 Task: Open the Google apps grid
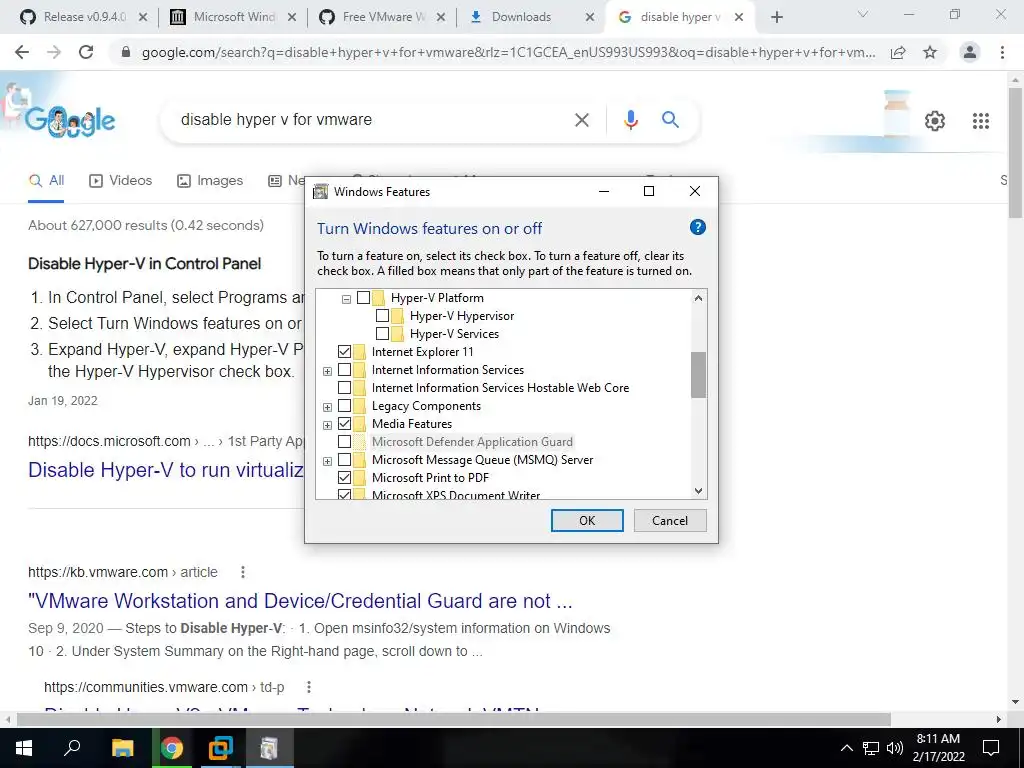981,121
